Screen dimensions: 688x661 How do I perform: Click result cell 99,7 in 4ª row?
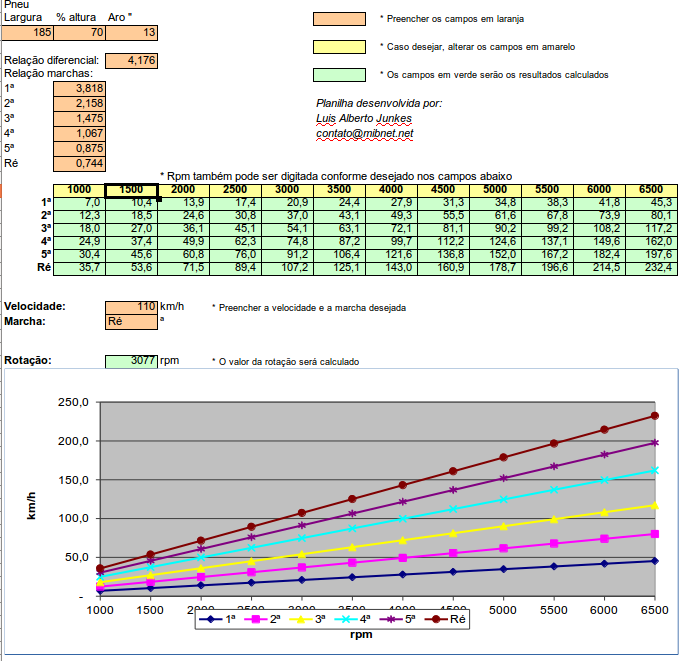coord(391,242)
